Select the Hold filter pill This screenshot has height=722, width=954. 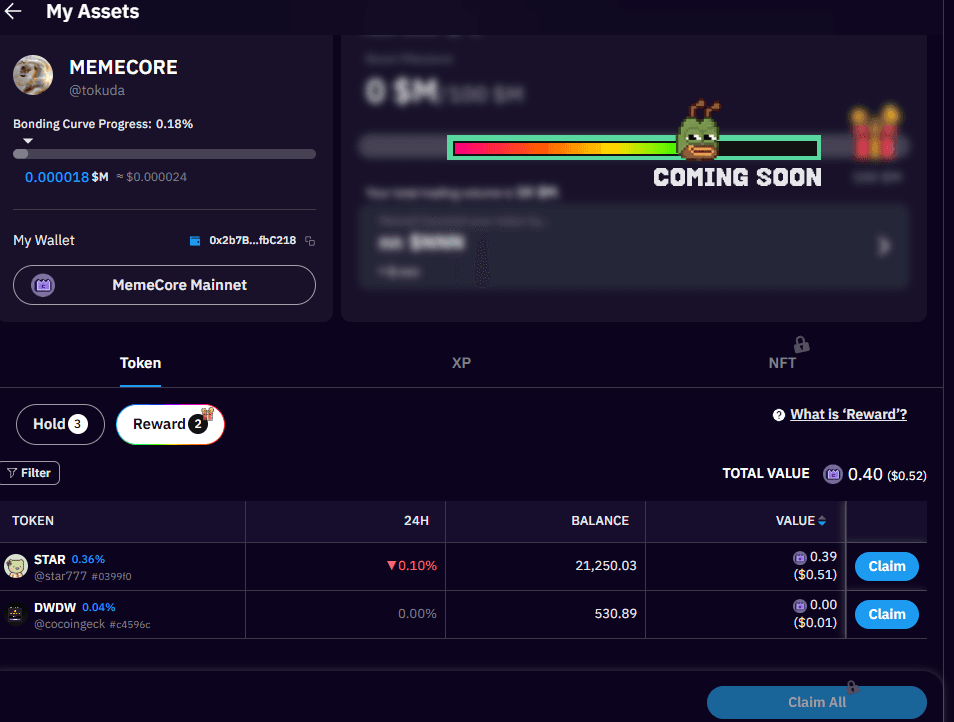coord(60,424)
